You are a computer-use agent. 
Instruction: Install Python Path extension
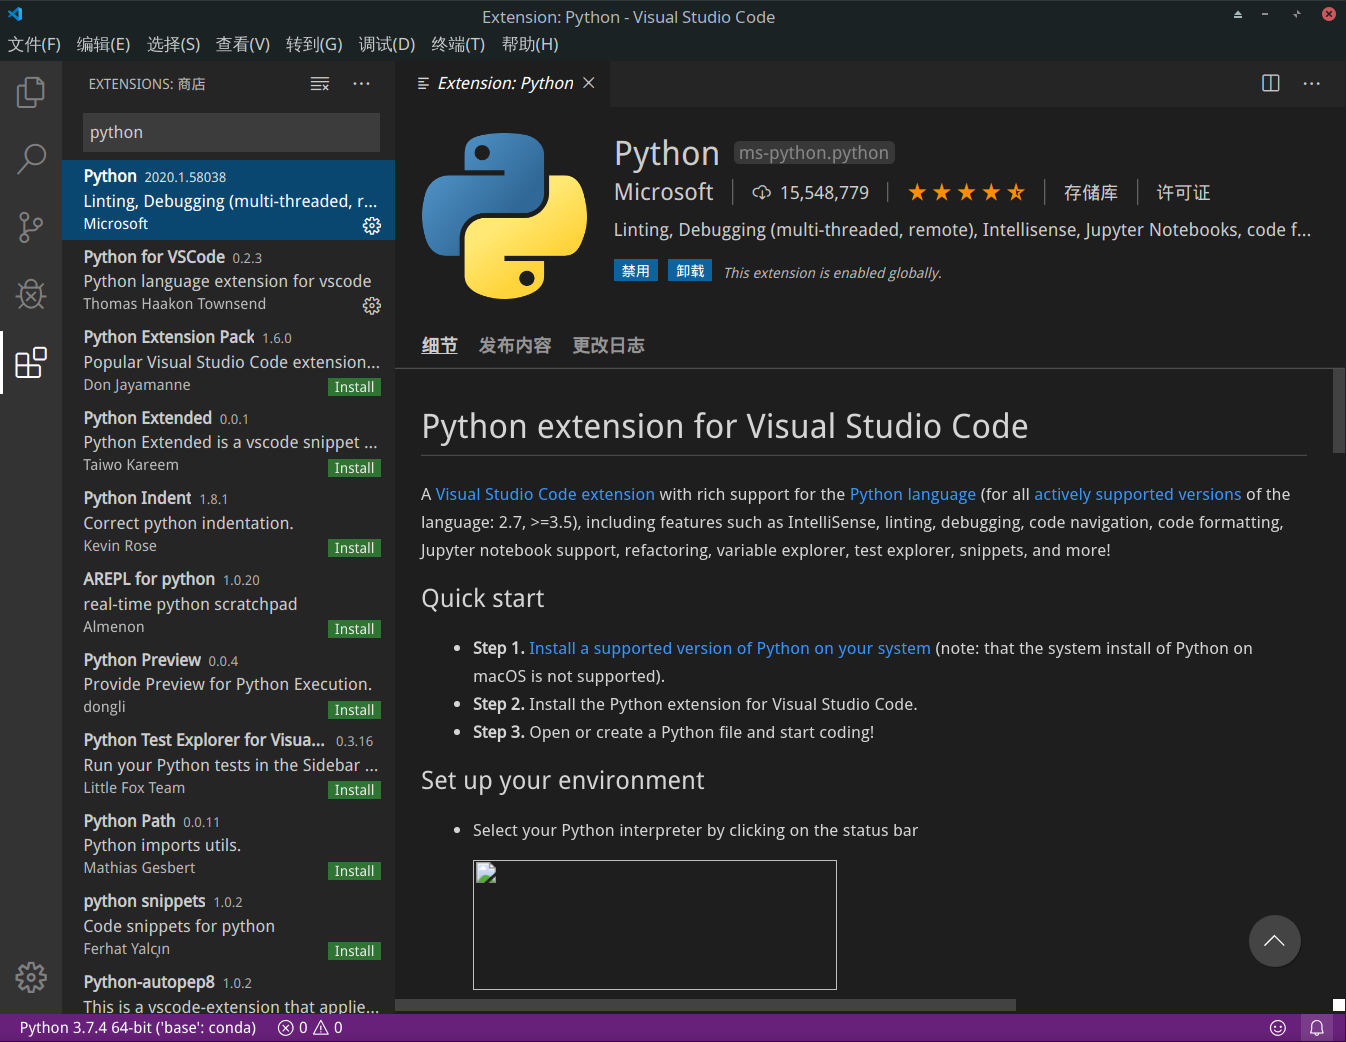point(354,871)
